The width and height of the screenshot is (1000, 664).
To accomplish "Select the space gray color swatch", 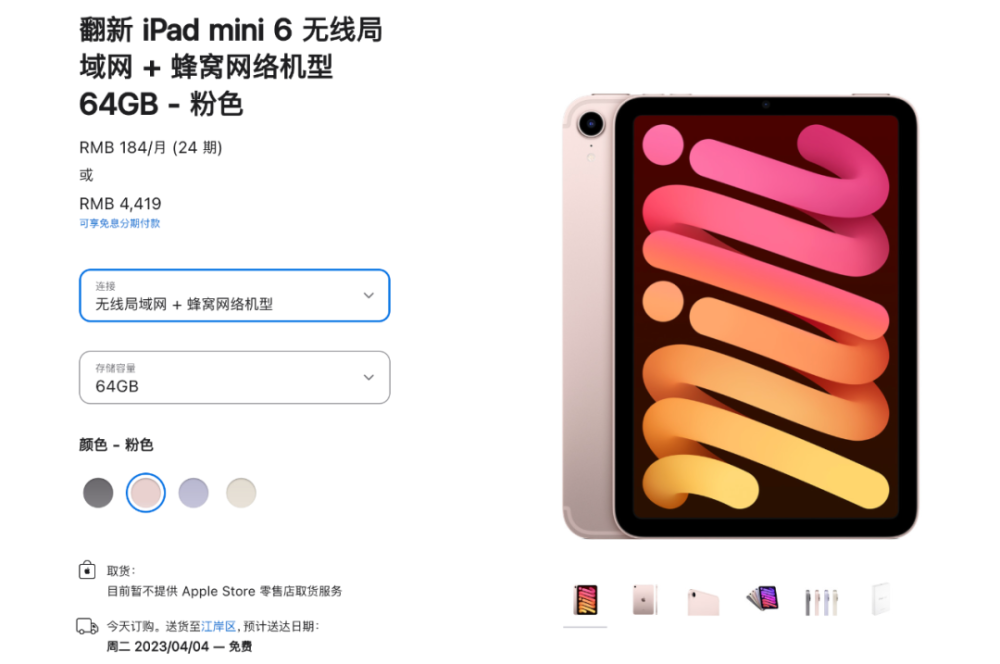I will pyautogui.click(x=98, y=493).
